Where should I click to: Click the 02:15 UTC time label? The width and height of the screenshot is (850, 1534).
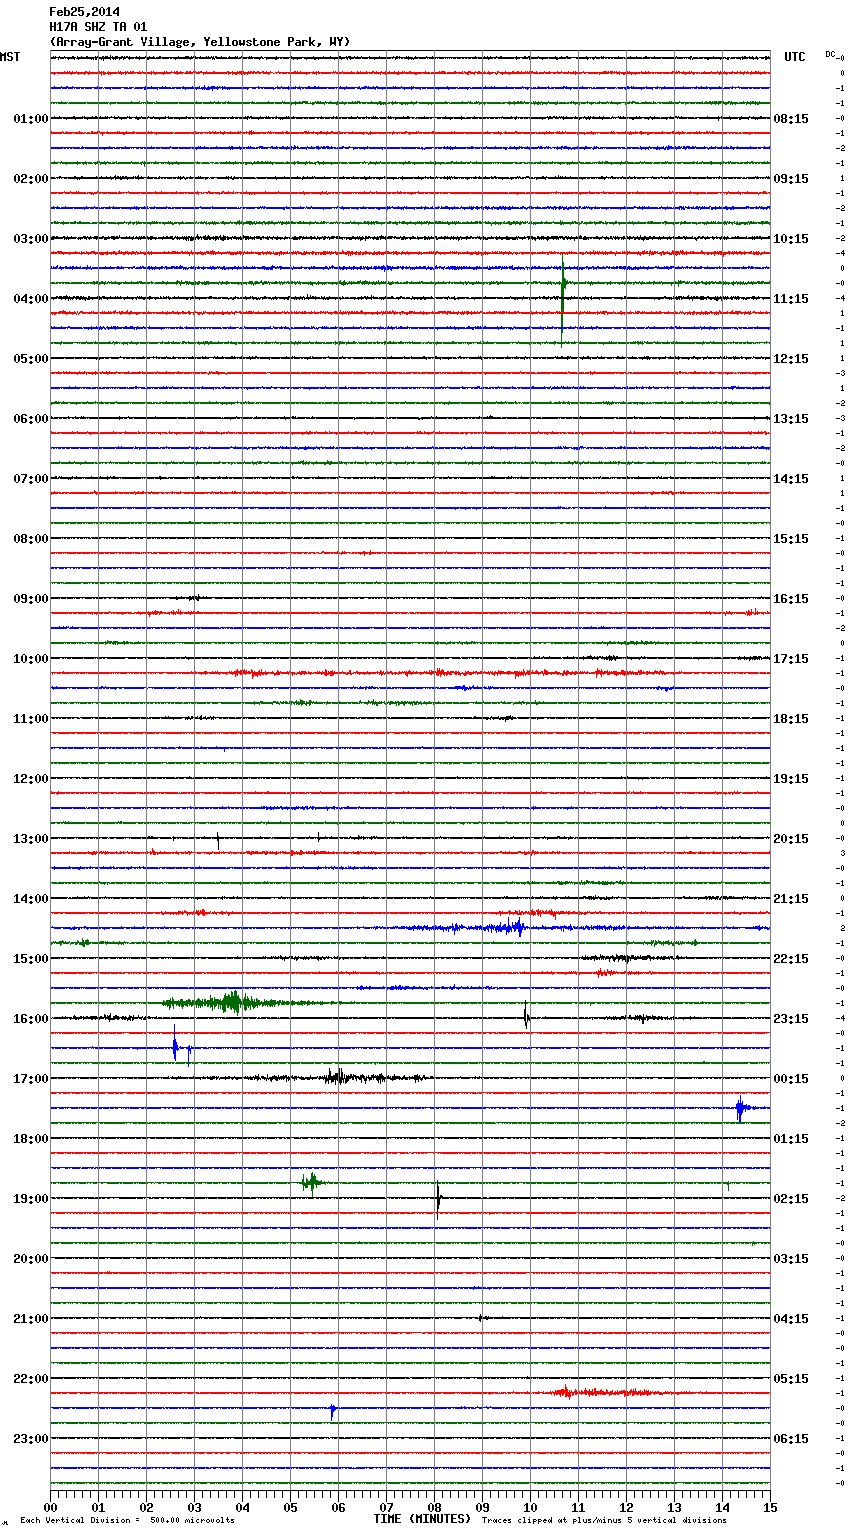point(791,1199)
